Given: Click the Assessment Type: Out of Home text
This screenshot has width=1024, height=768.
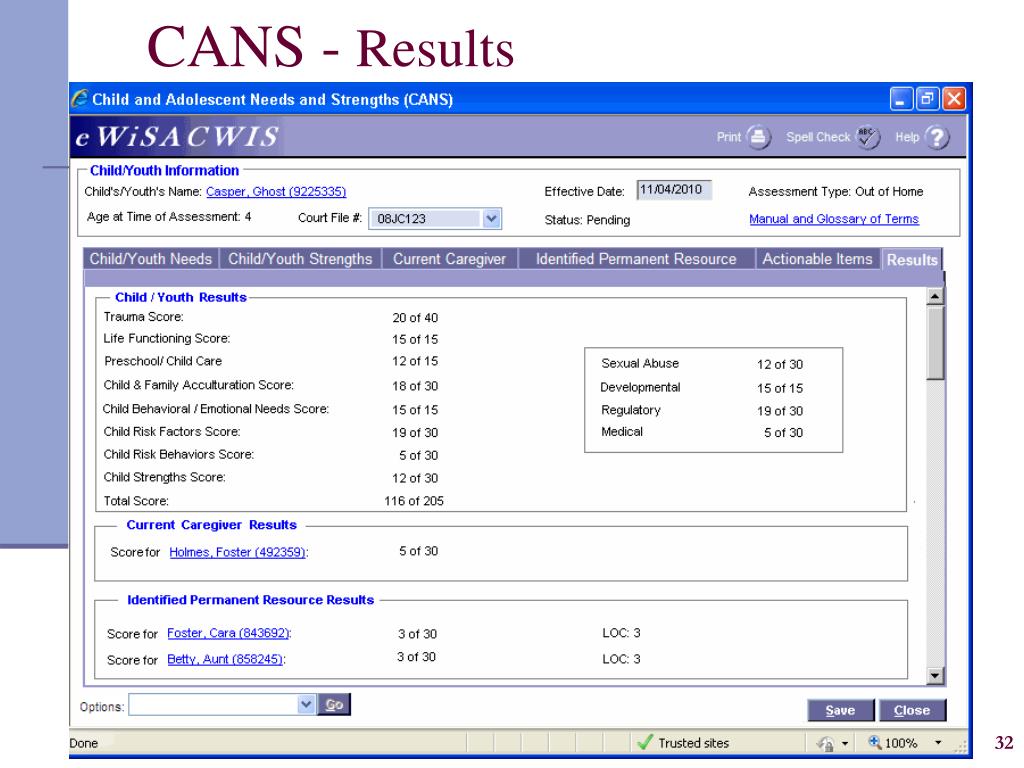Looking at the screenshot, I should [x=836, y=191].
